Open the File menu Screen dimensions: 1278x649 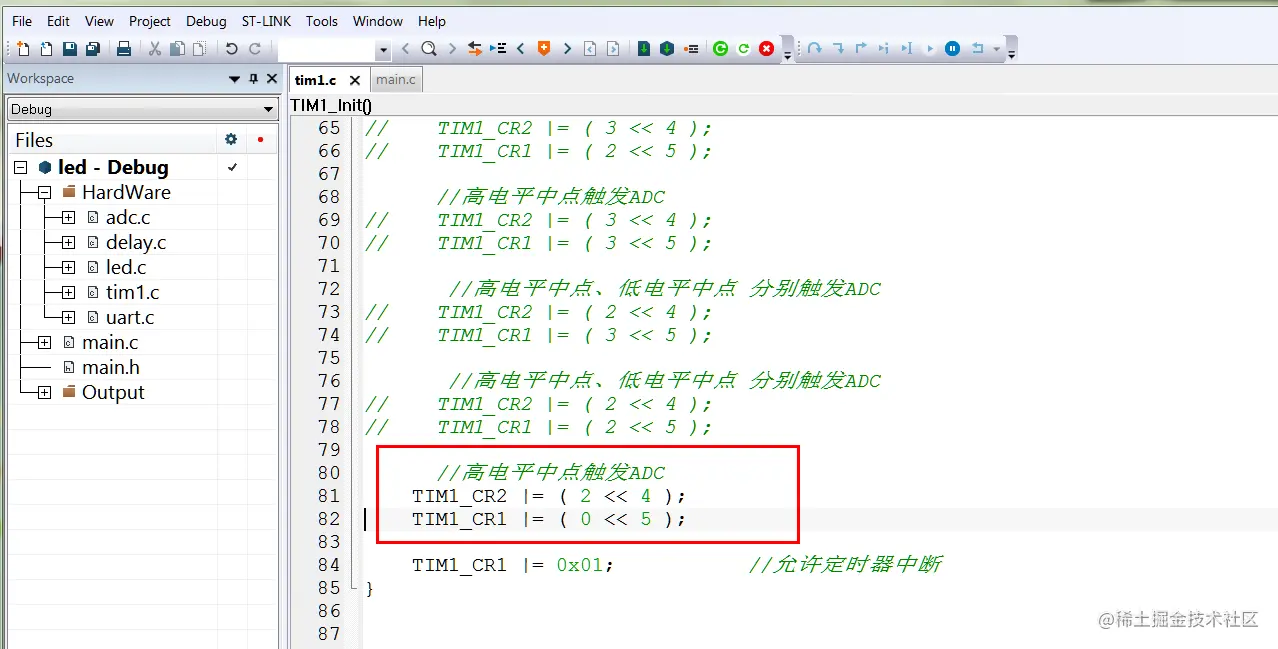(22, 21)
